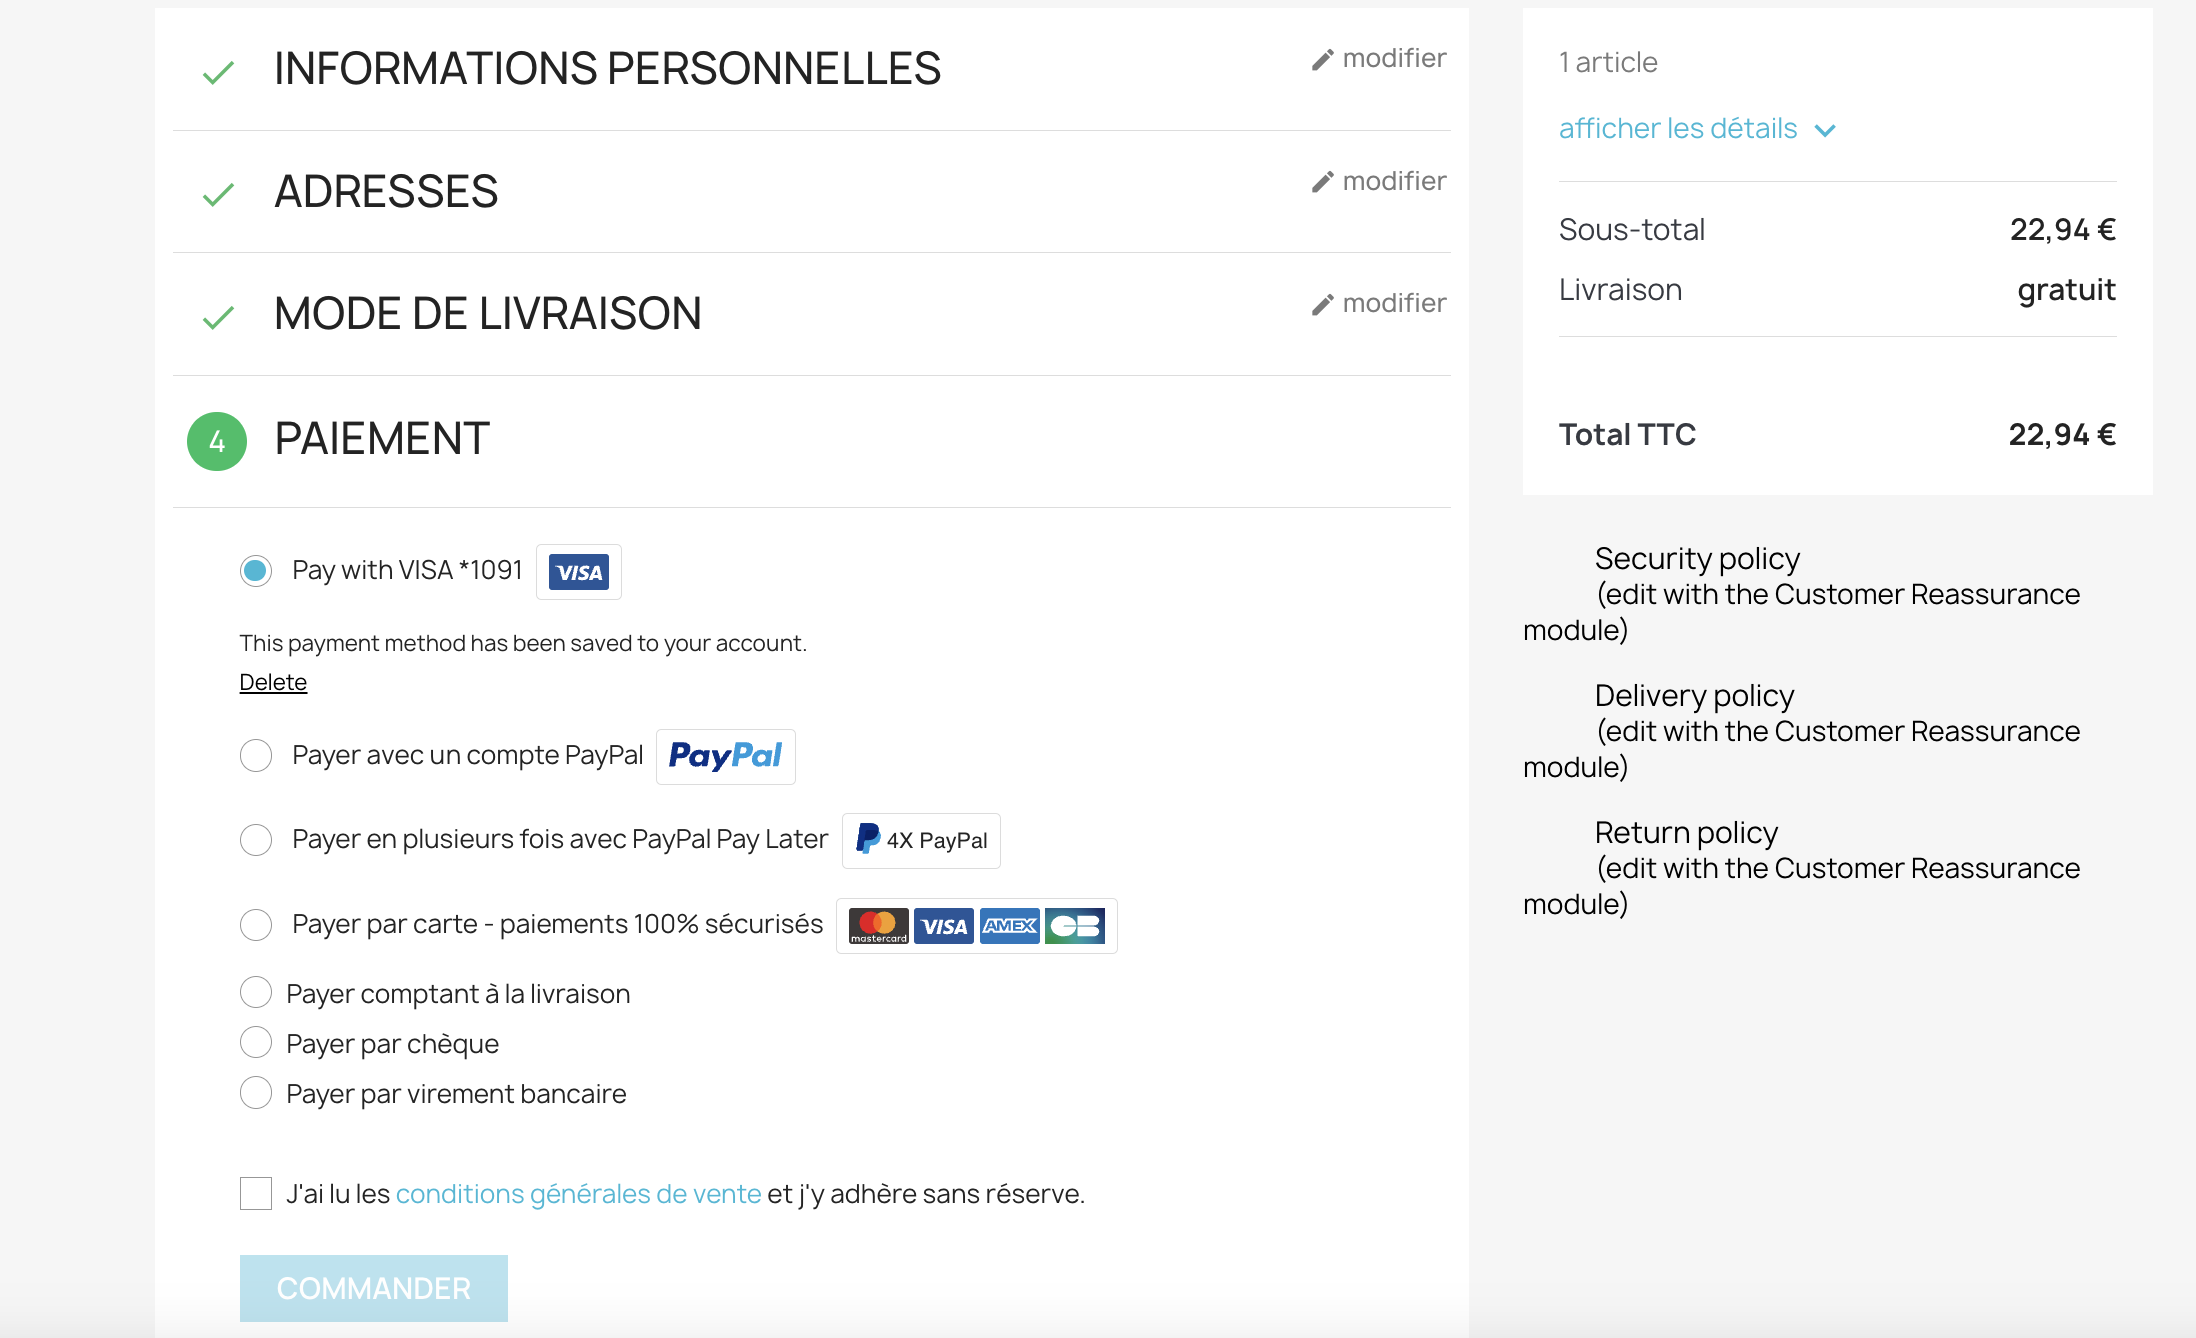Click Delete saved payment method link

(x=273, y=681)
